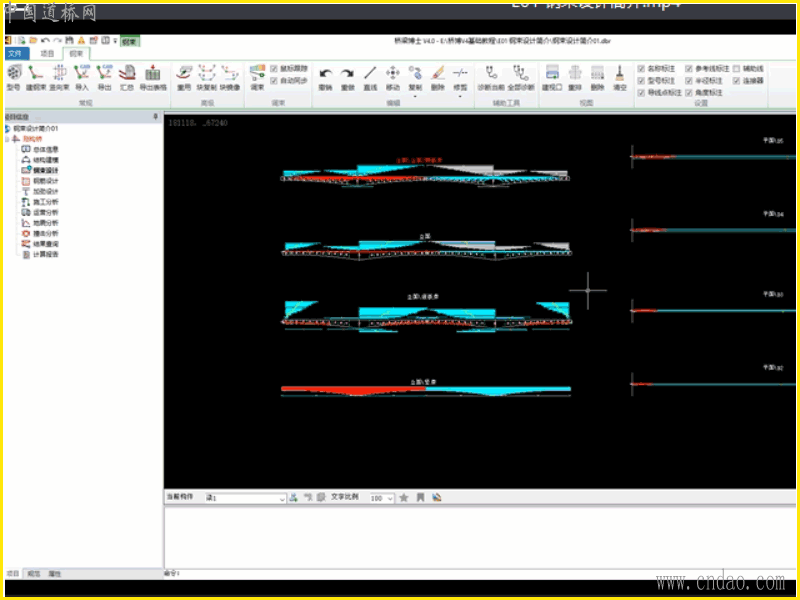Open 计算报告 in the project tree
Screen dimensions: 800x600
pyautogui.click(x=45, y=255)
